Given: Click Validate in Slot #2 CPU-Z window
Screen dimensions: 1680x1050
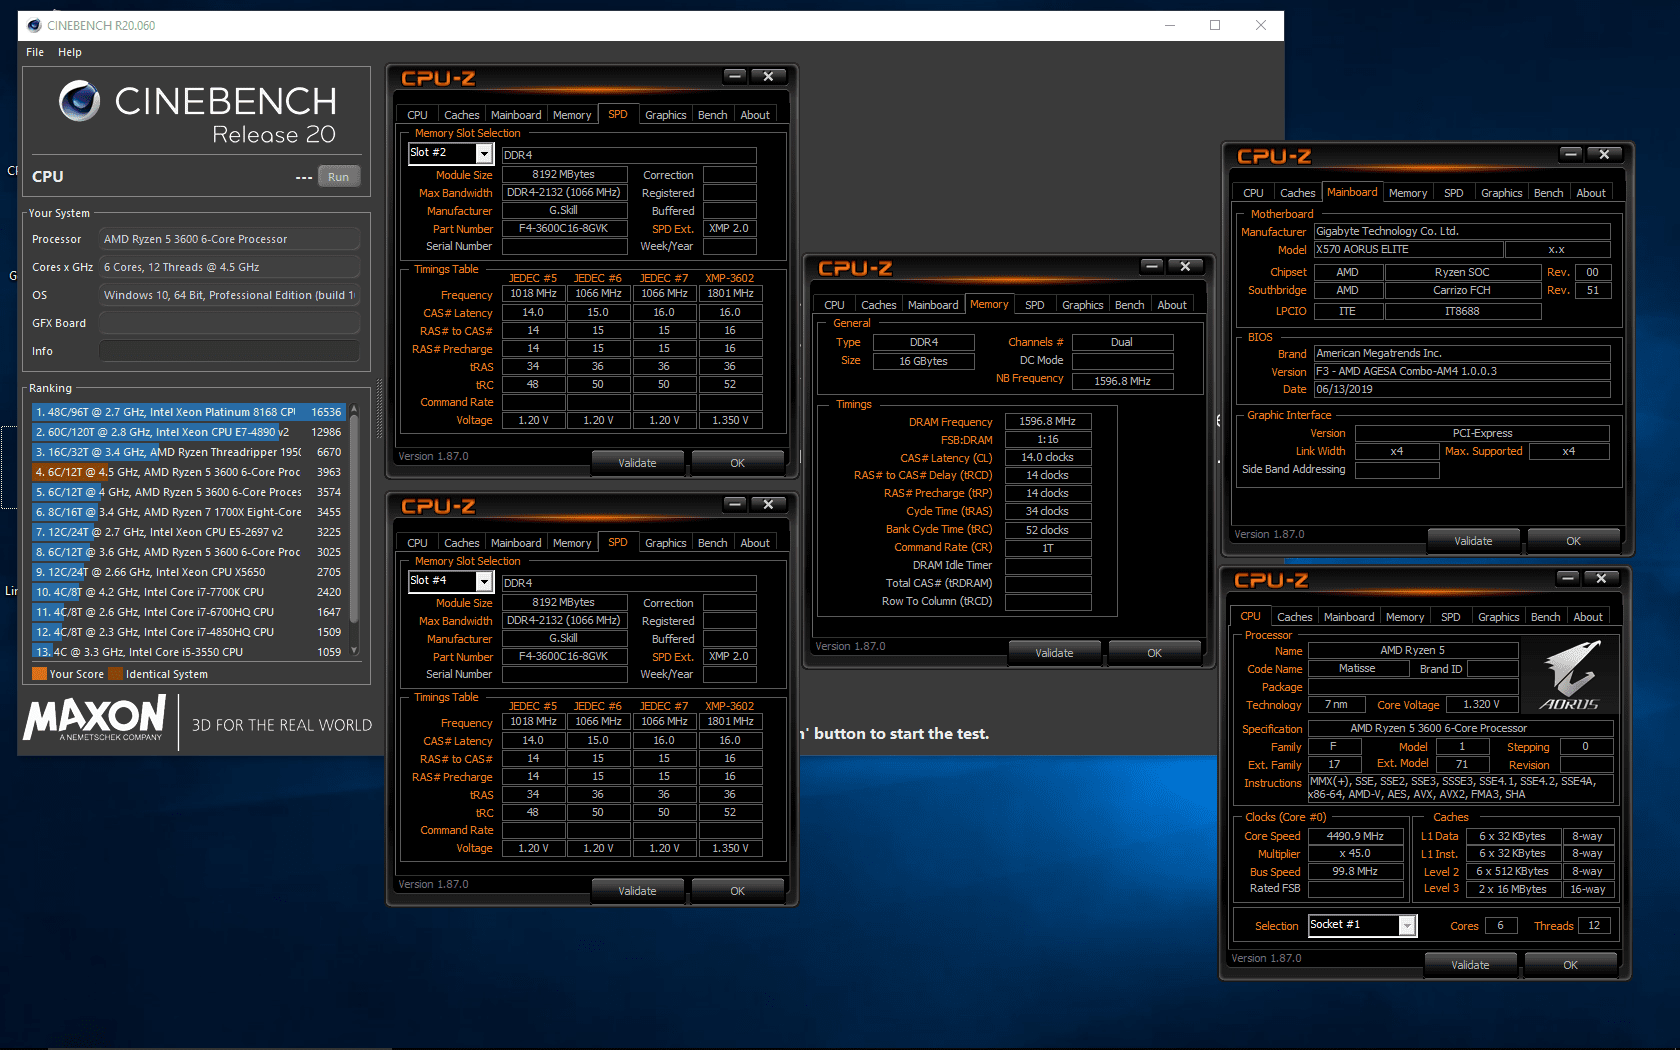Looking at the screenshot, I should [x=637, y=463].
